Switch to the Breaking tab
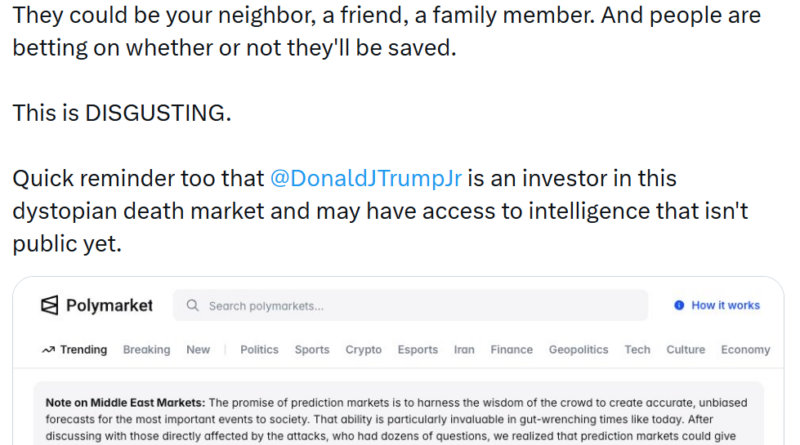Screen dimensions: 800x445 click(x=146, y=350)
